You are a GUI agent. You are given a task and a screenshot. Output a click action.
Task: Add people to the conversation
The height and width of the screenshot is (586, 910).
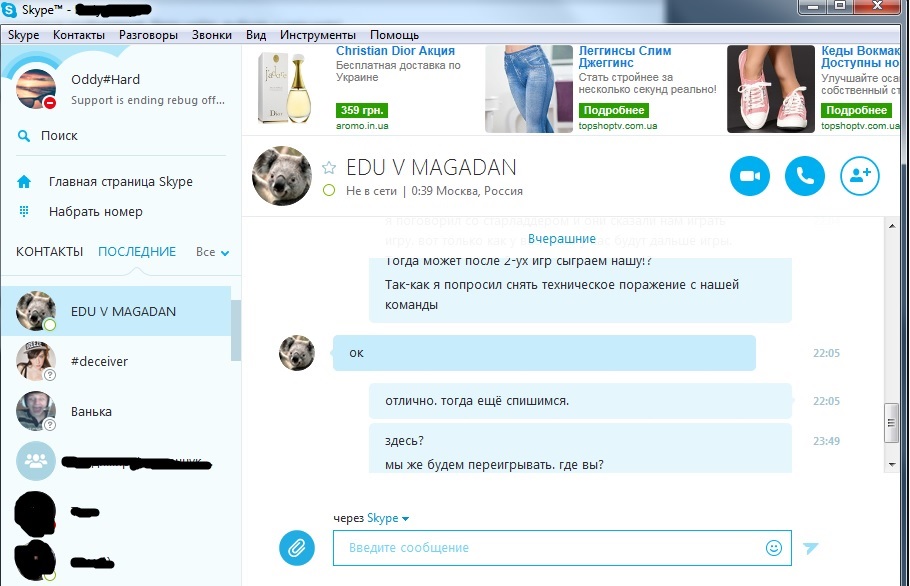[860, 176]
